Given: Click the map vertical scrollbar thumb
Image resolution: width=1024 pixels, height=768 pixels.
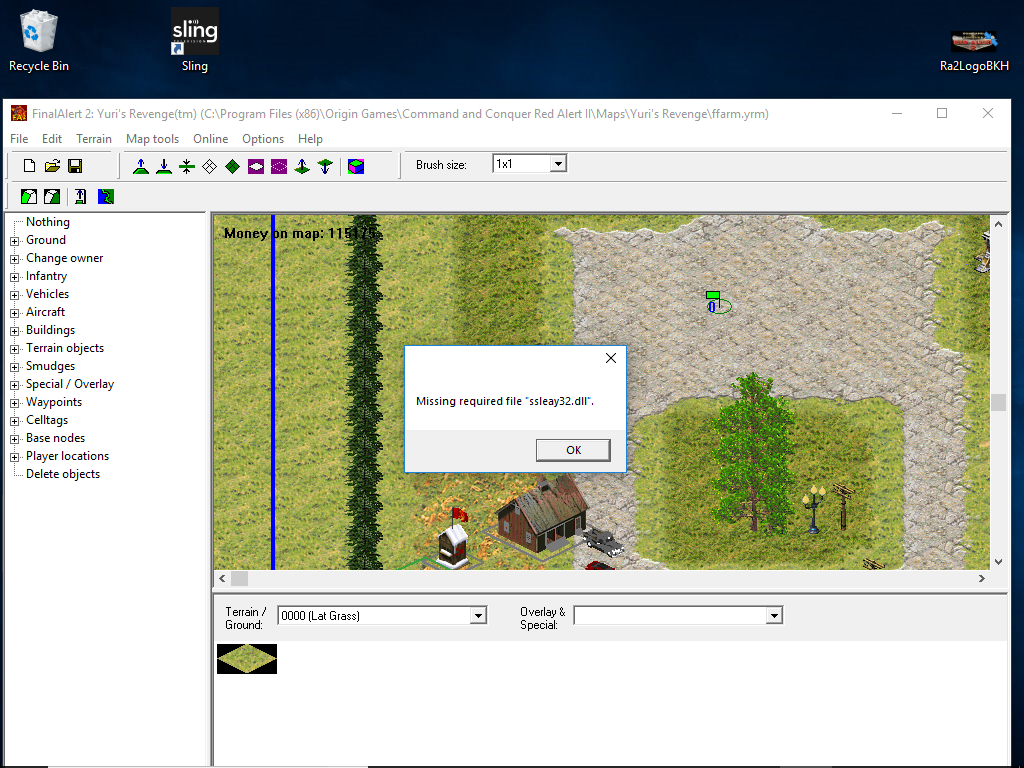Looking at the screenshot, I should 998,402.
